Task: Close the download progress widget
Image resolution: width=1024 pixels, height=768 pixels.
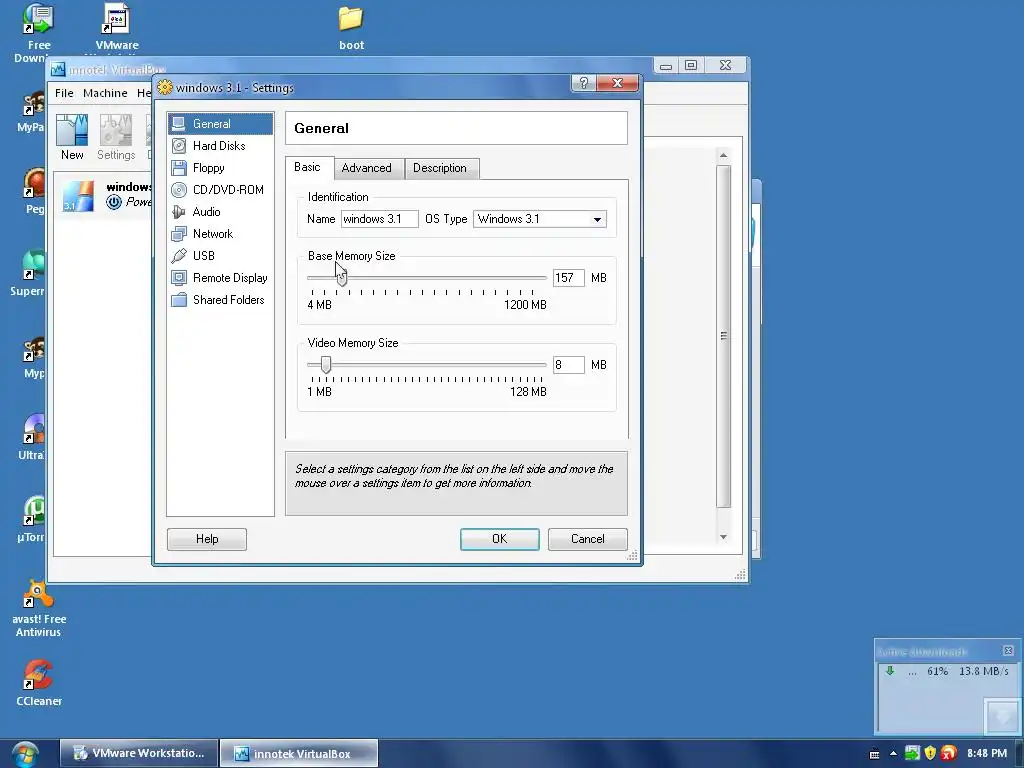Action: [x=1008, y=650]
